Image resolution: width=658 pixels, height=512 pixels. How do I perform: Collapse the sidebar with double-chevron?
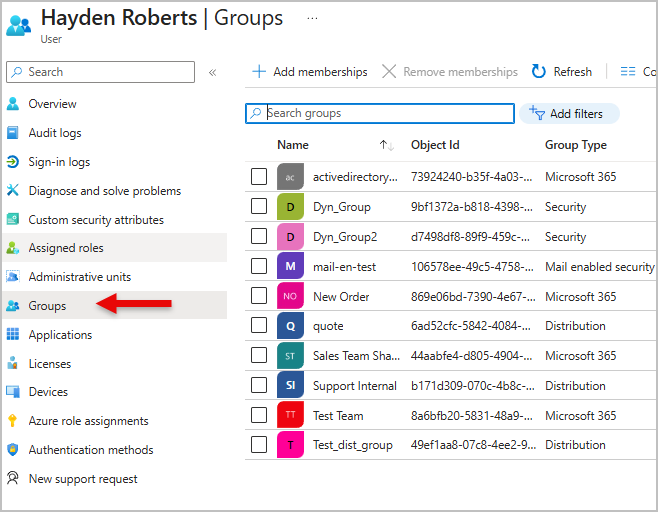pos(212,73)
